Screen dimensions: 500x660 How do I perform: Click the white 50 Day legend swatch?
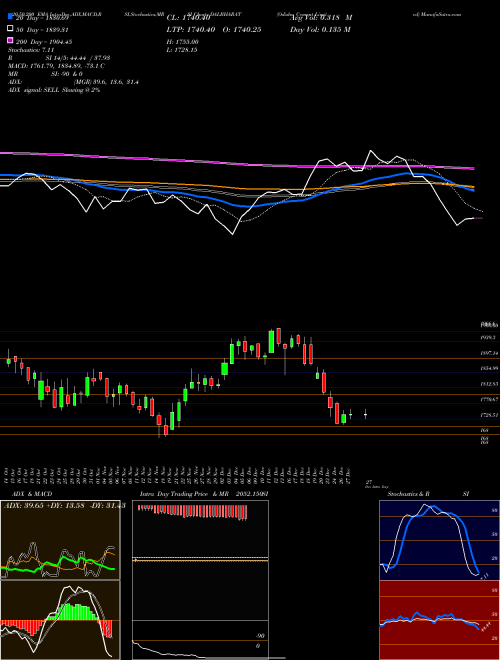coord(11,29)
